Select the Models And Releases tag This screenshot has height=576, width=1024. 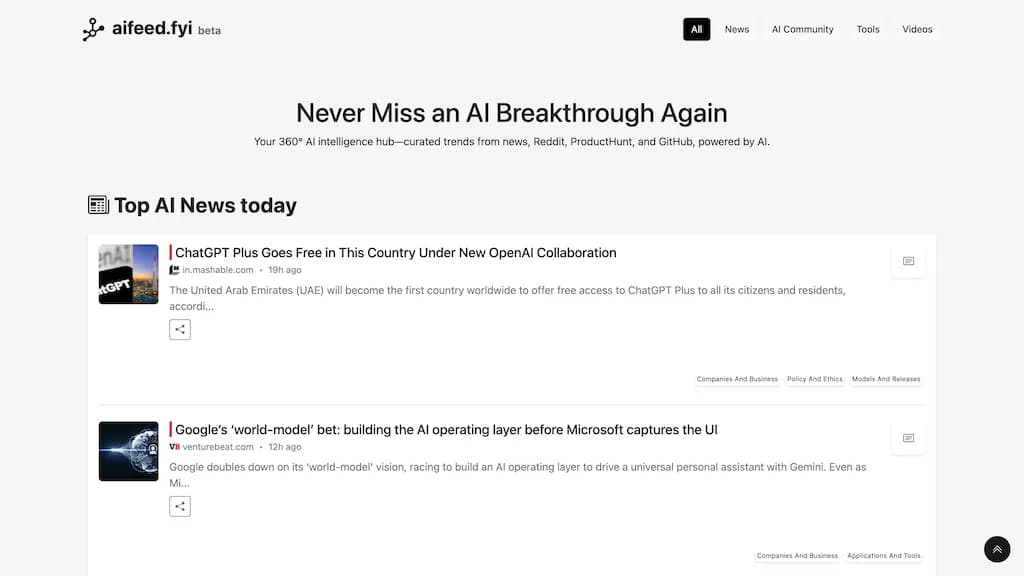tap(886, 379)
